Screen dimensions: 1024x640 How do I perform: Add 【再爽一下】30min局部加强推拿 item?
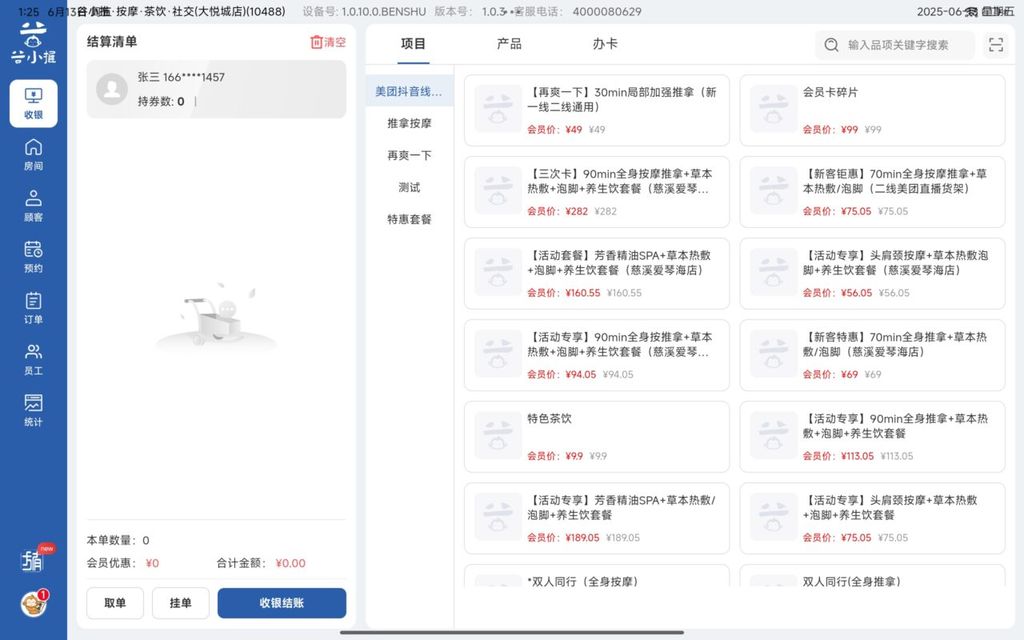597,110
